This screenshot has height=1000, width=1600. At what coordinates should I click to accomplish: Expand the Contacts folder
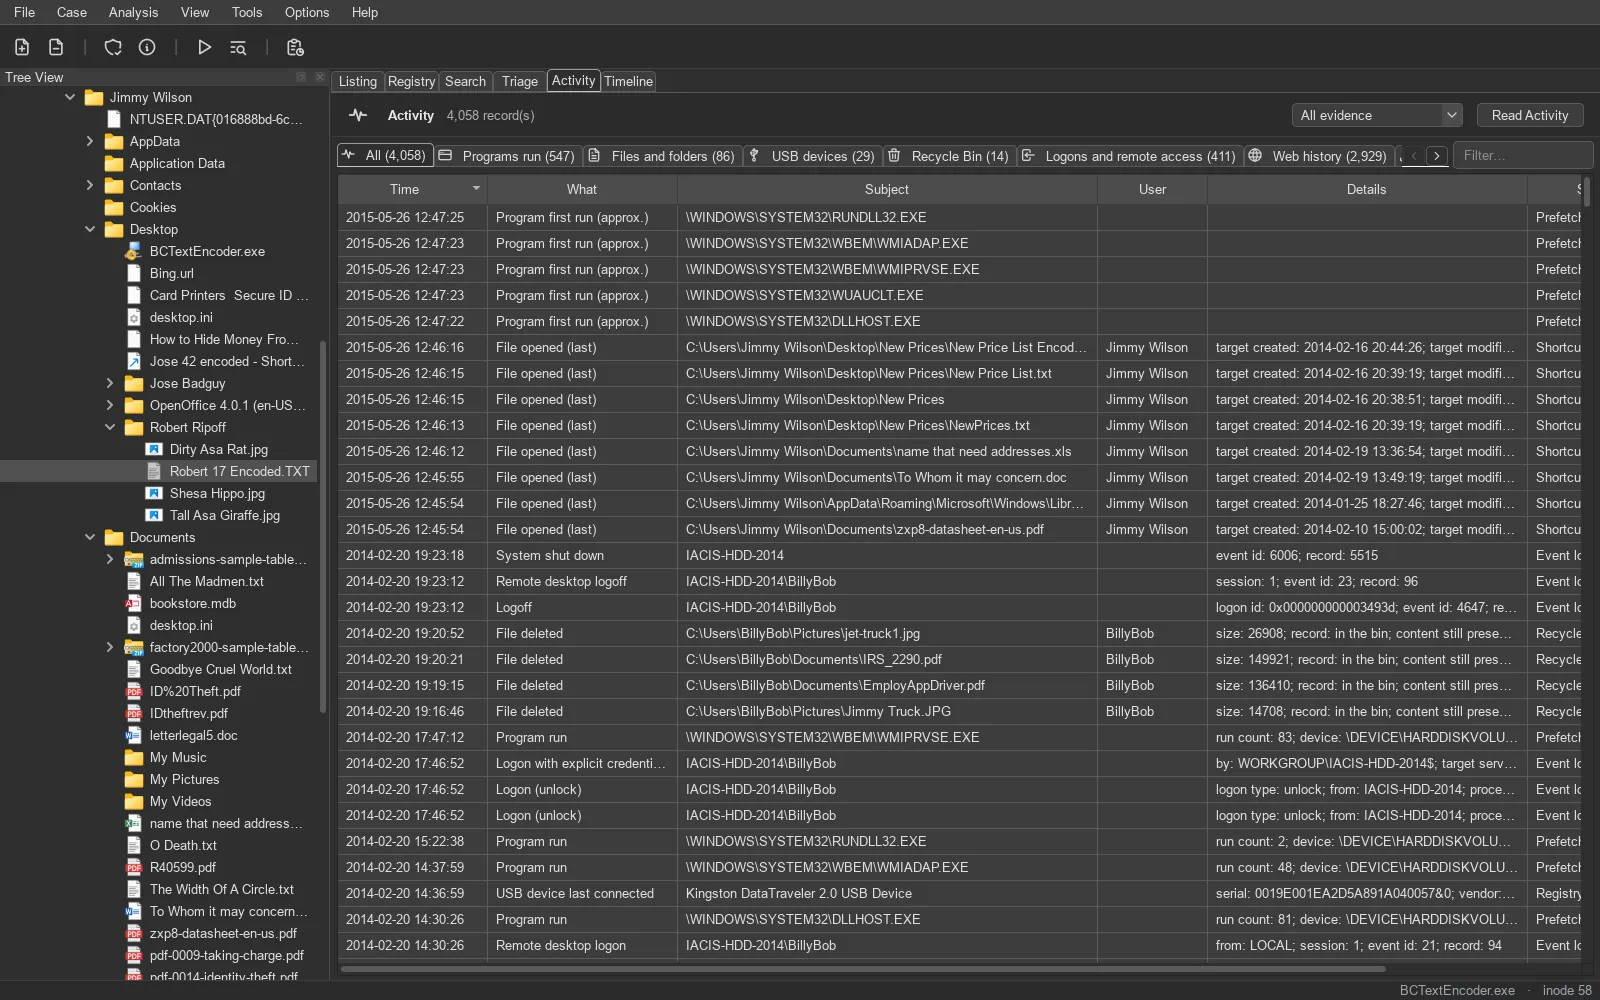tap(90, 185)
